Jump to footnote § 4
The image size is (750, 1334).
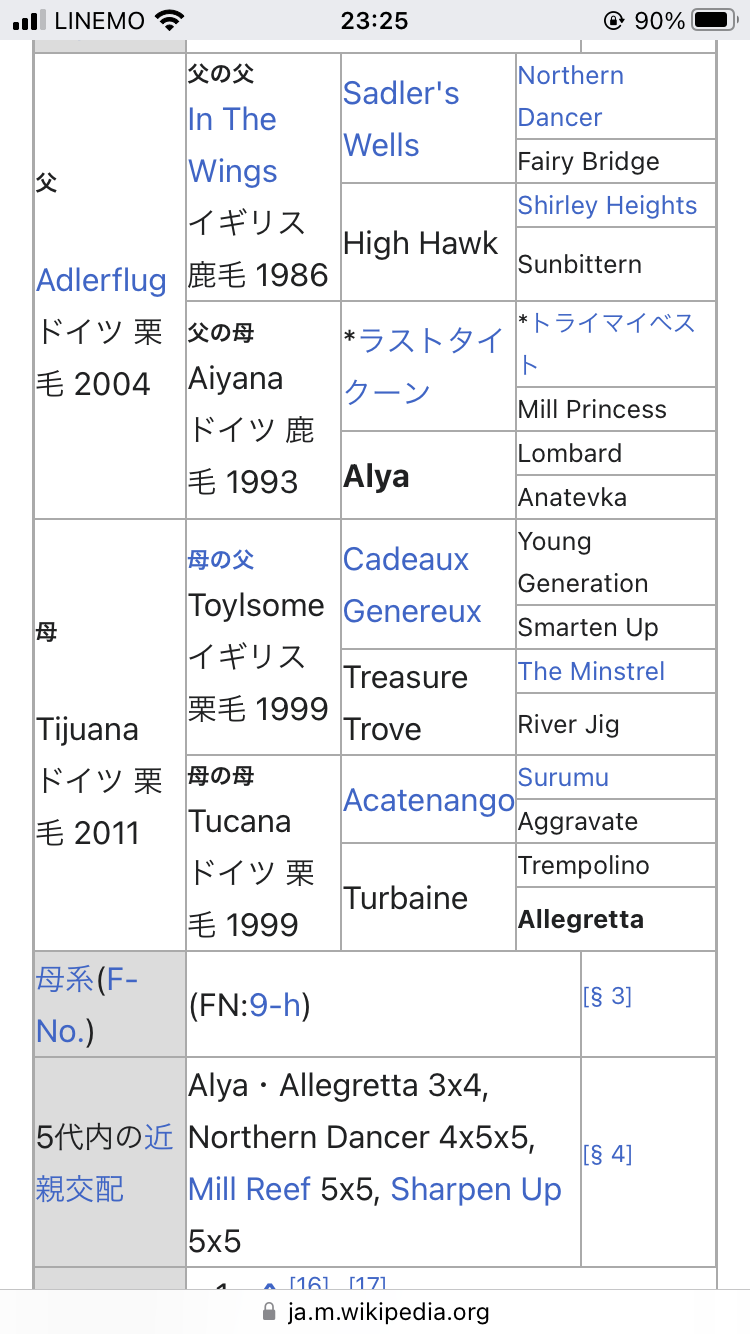(607, 1154)
